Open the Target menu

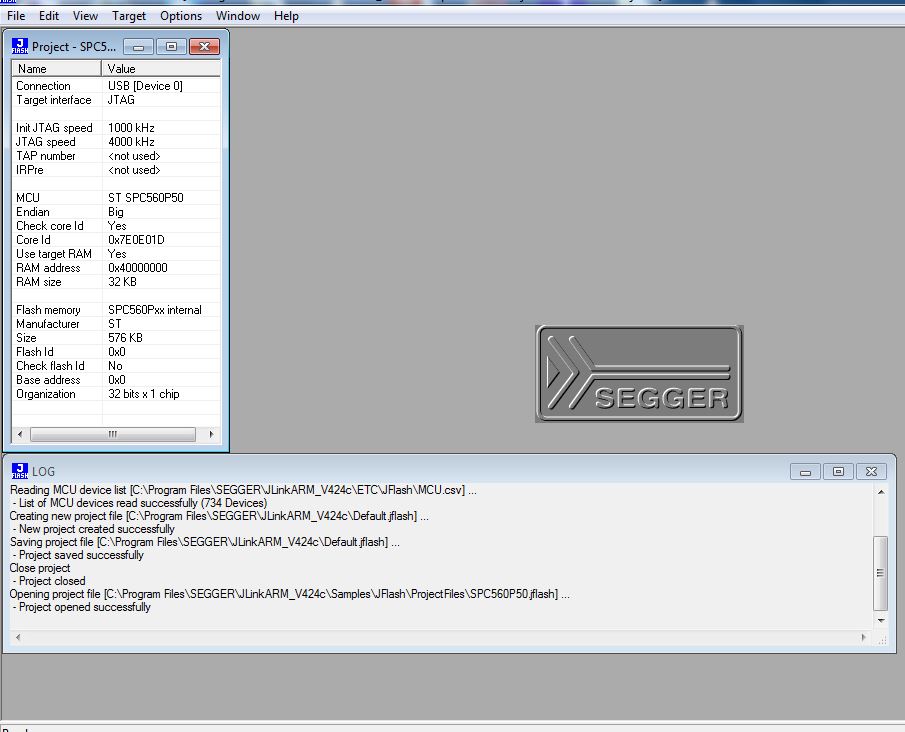(129, 16)
